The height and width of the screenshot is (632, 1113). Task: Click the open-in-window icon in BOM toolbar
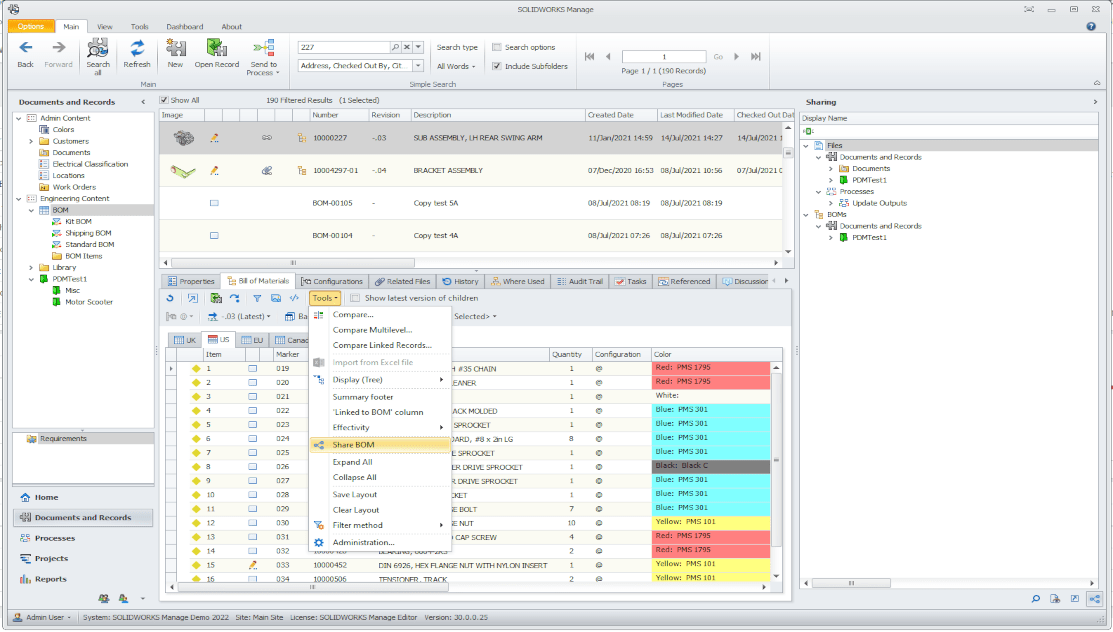(192, 298)
